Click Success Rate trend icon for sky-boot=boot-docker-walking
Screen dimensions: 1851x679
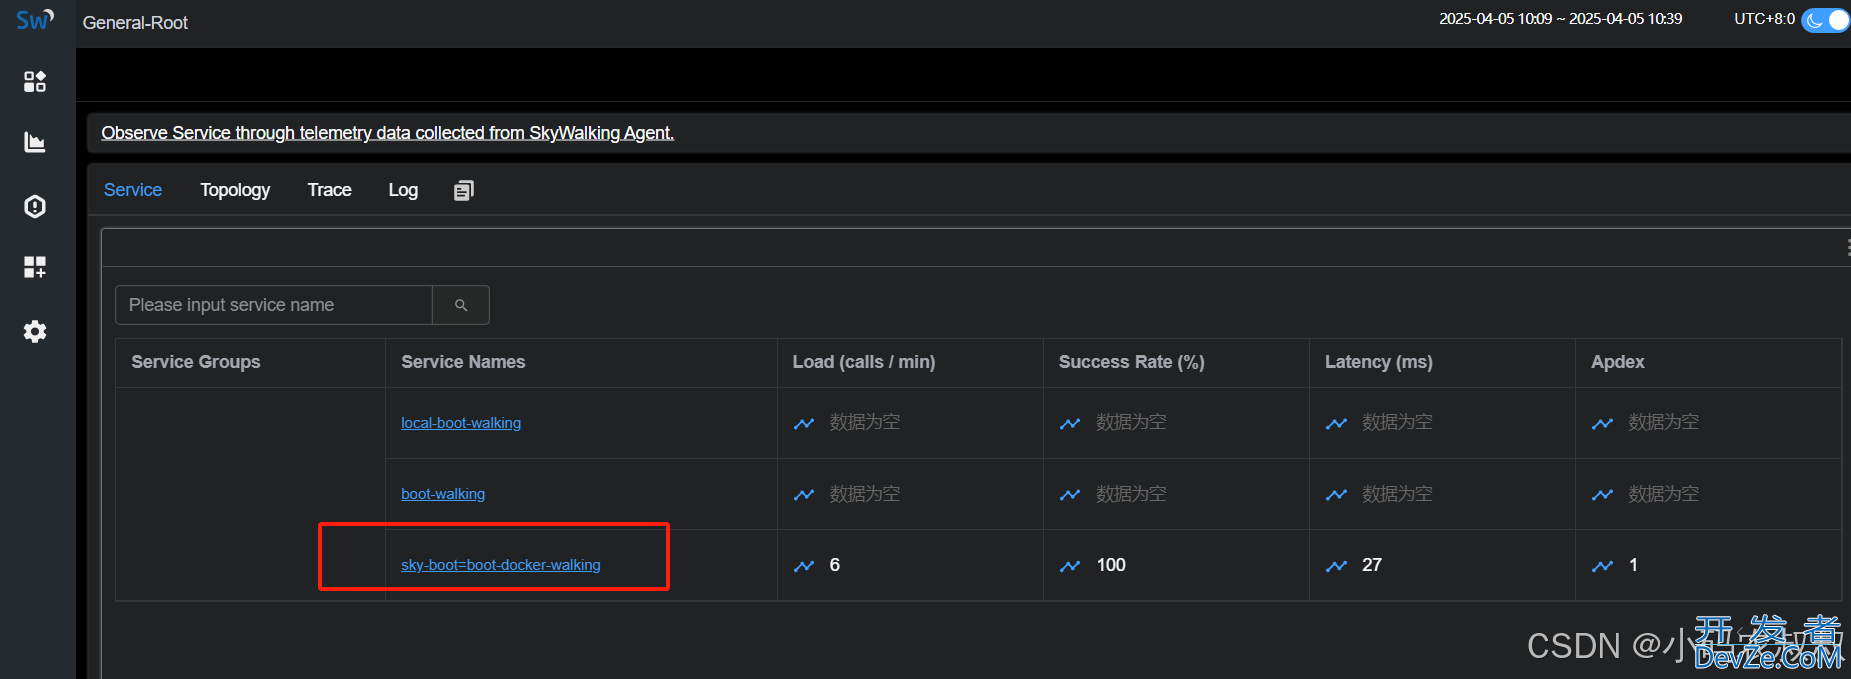(1070, 565)
